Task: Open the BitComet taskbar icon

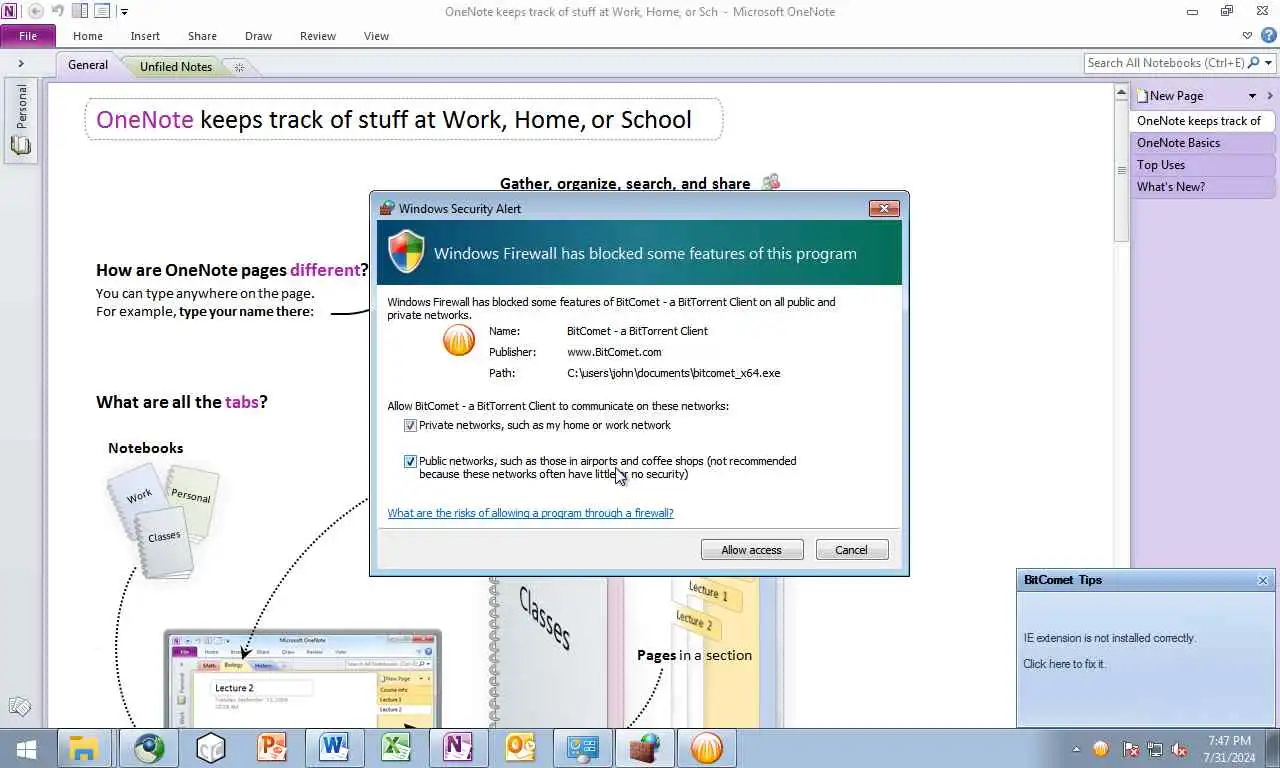Action: point(706,748)
